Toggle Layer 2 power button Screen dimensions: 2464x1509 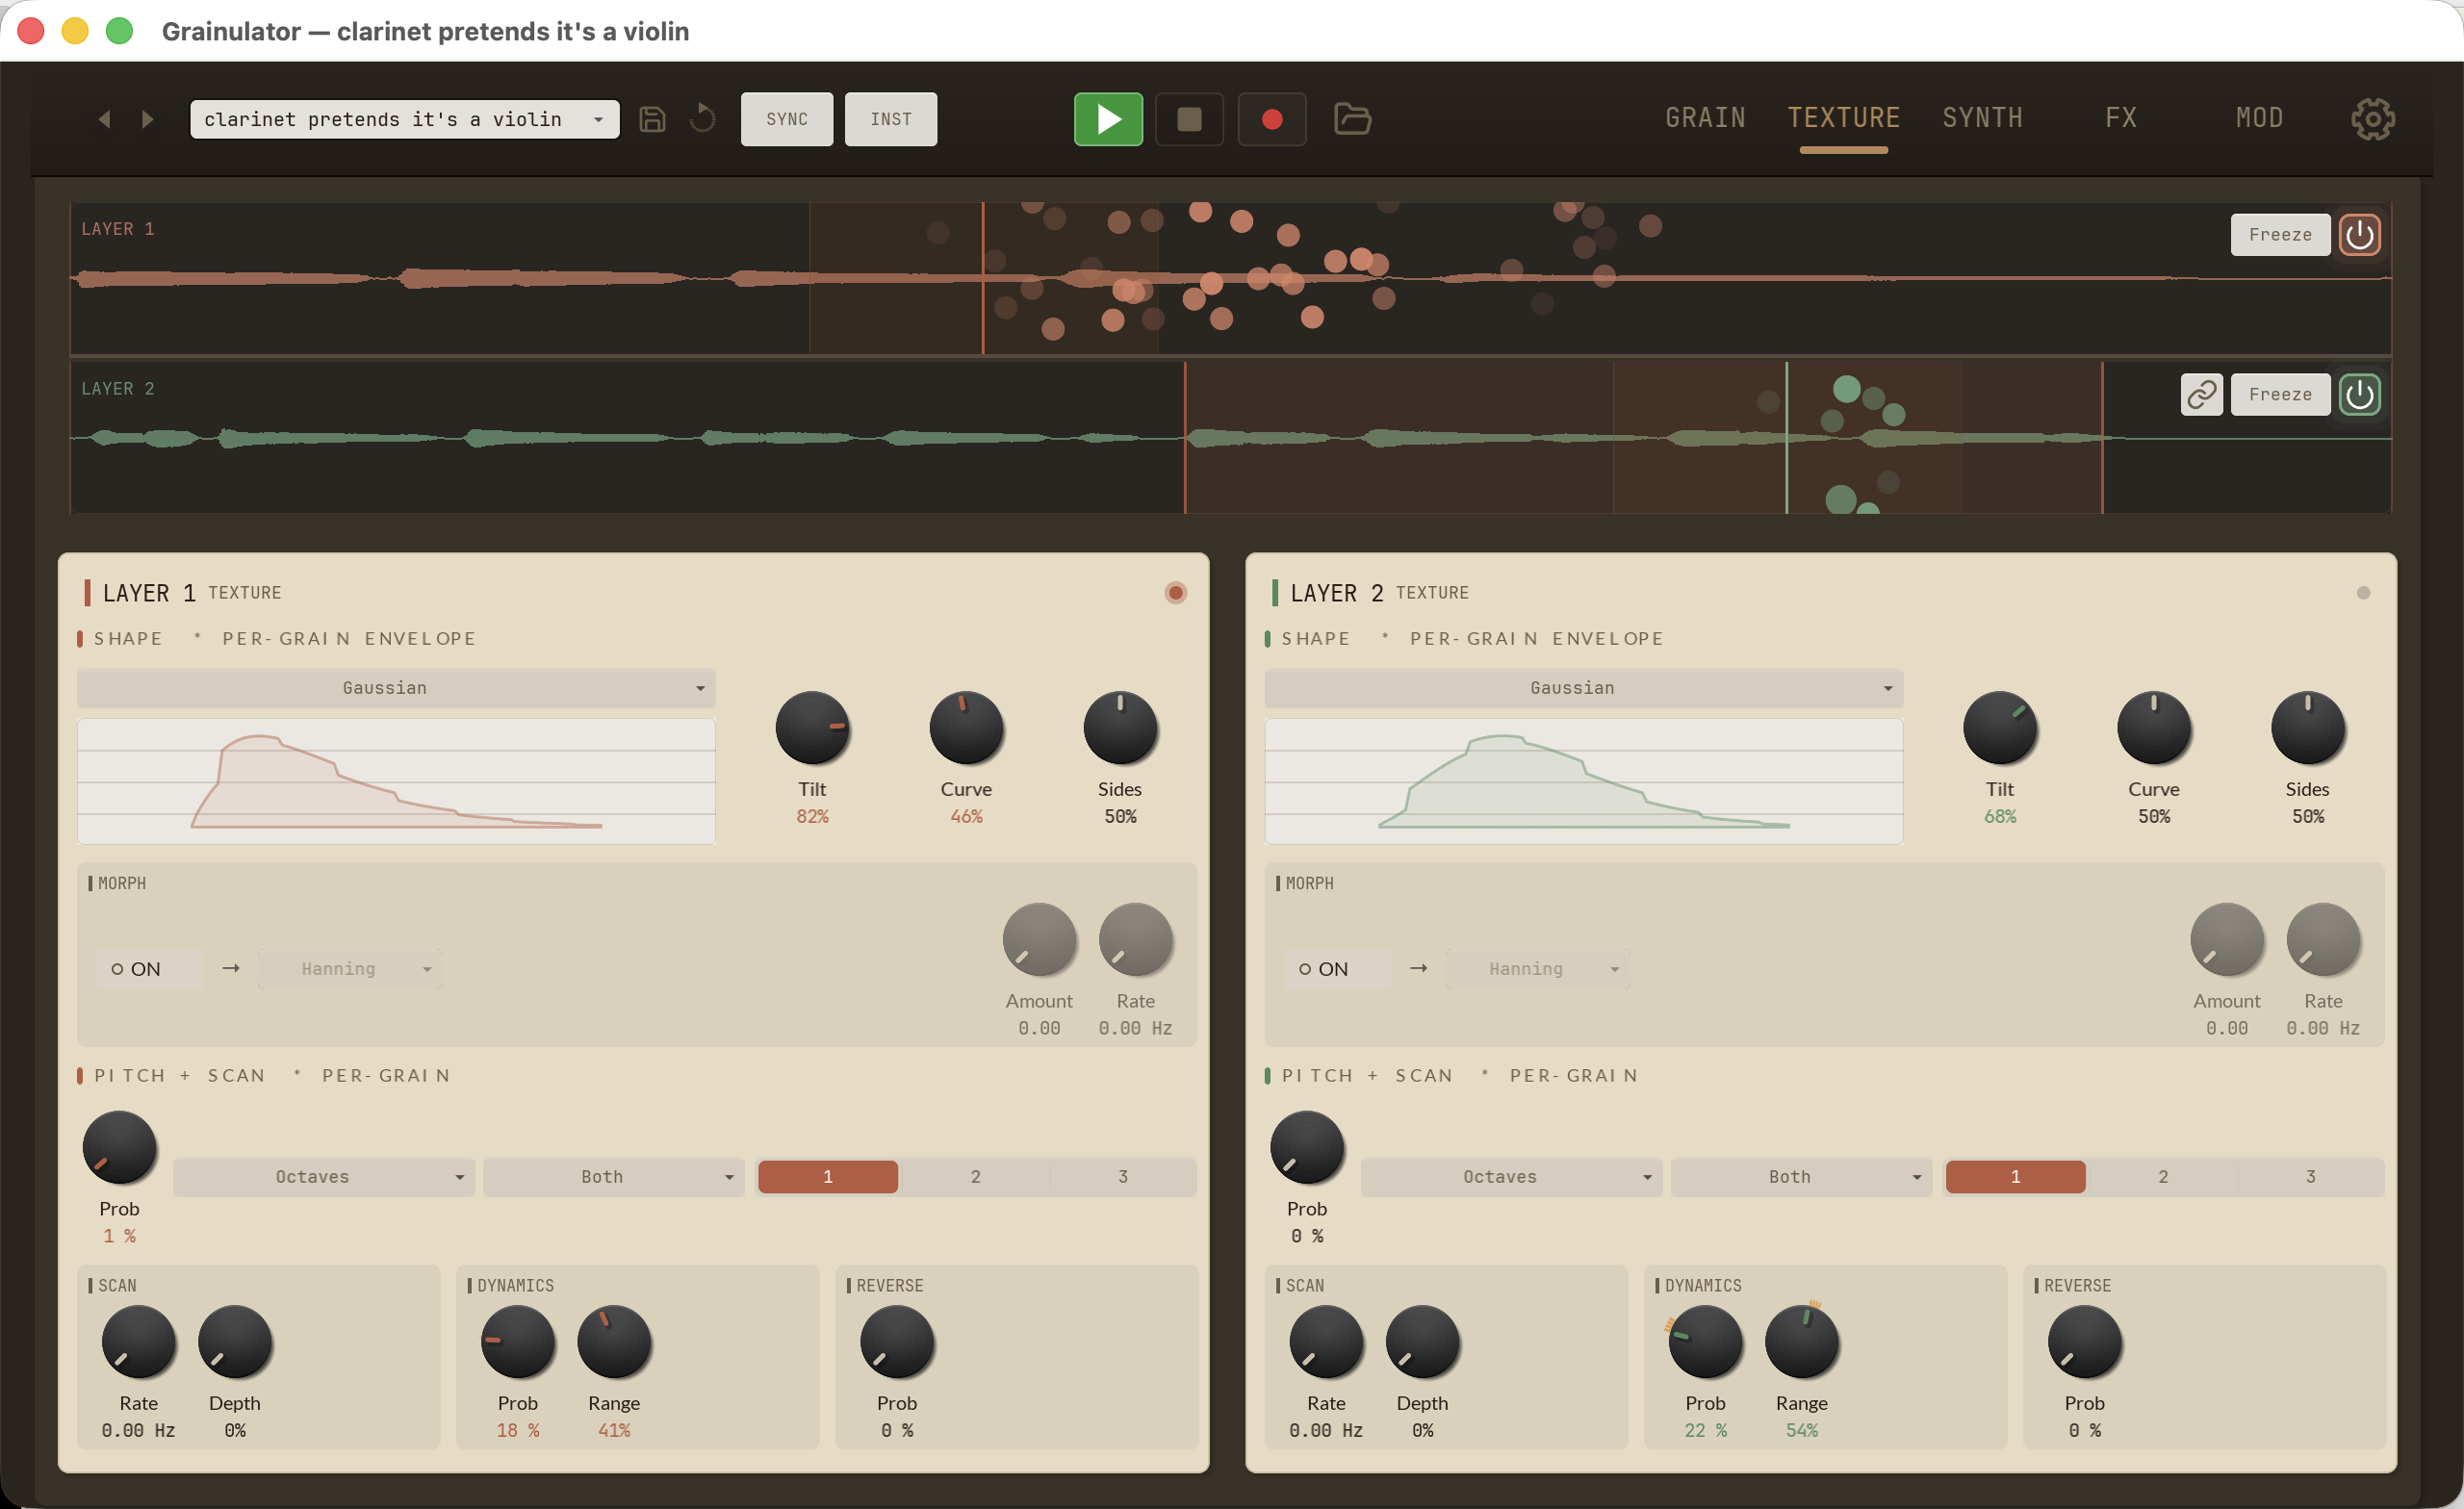[2359, 394]
